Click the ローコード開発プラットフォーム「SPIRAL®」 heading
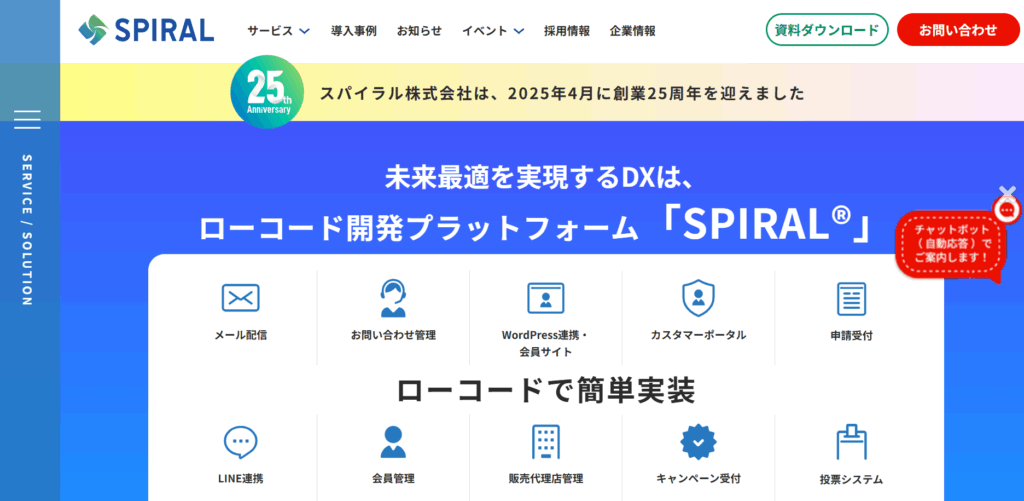The image size is (1024, 501). pyautogui.click(x=535, y=225)
